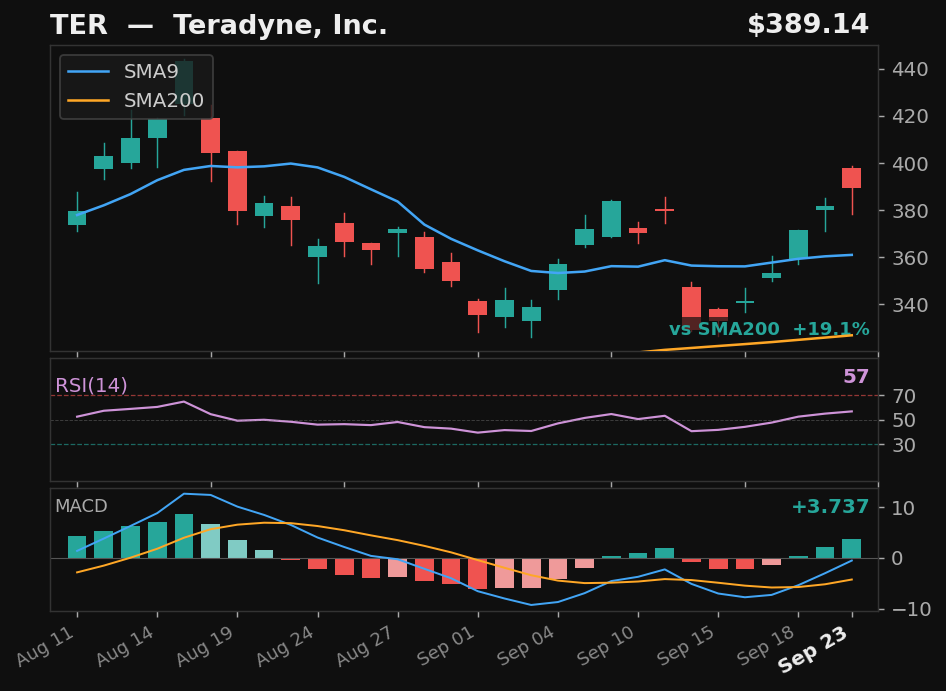Click the first green candlestick on Aug 11
The image size is (946, 691).
point(77,218)
